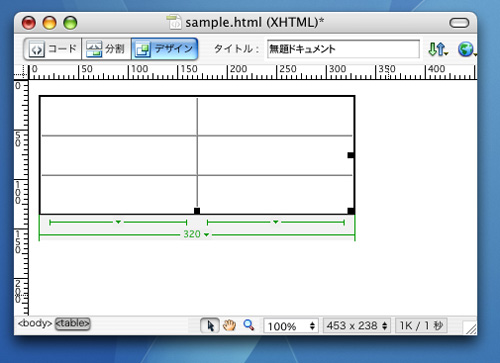
Task: Click the yellow minimize window button
Action: coord(49,23)
